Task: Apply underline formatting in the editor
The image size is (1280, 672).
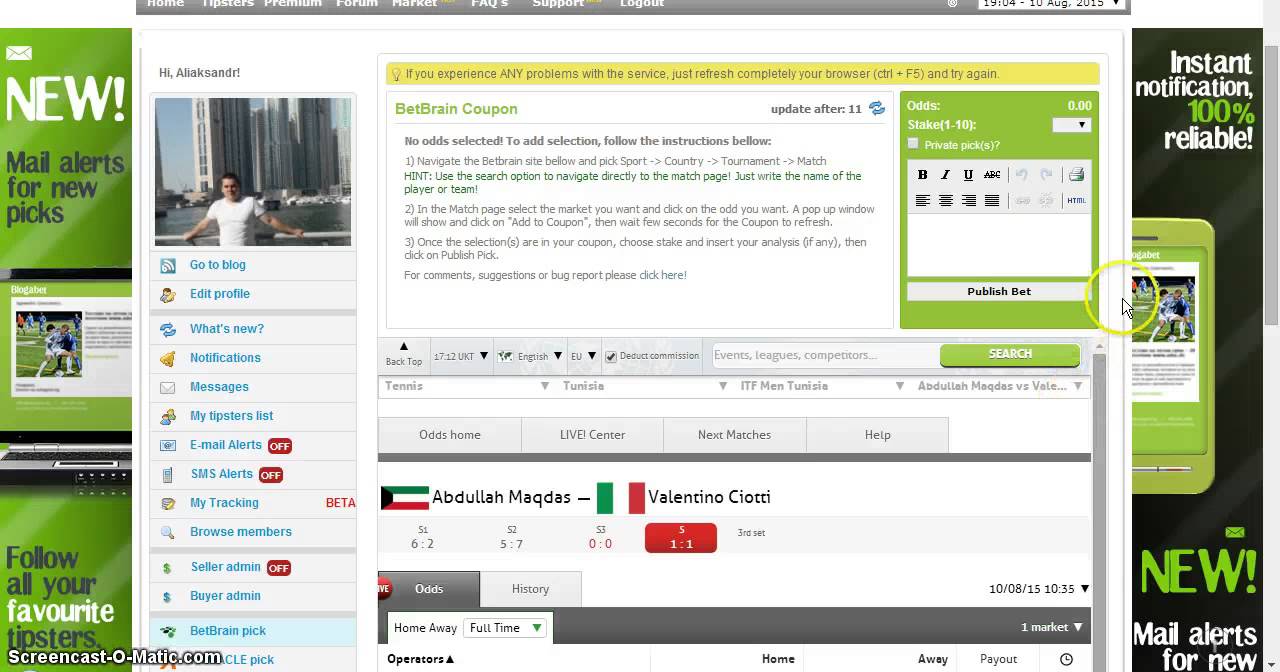Action: (968, 175)
